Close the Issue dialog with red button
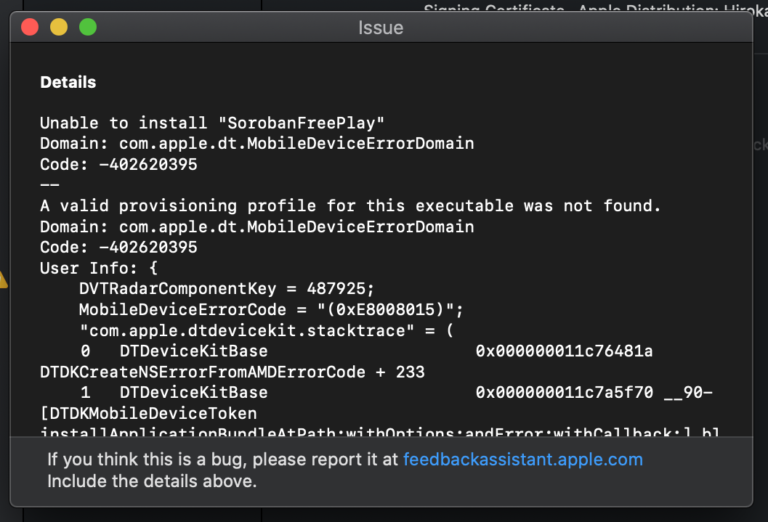This screenshot has width=768, height=522. pyautogui.click(x=30, y=27)
